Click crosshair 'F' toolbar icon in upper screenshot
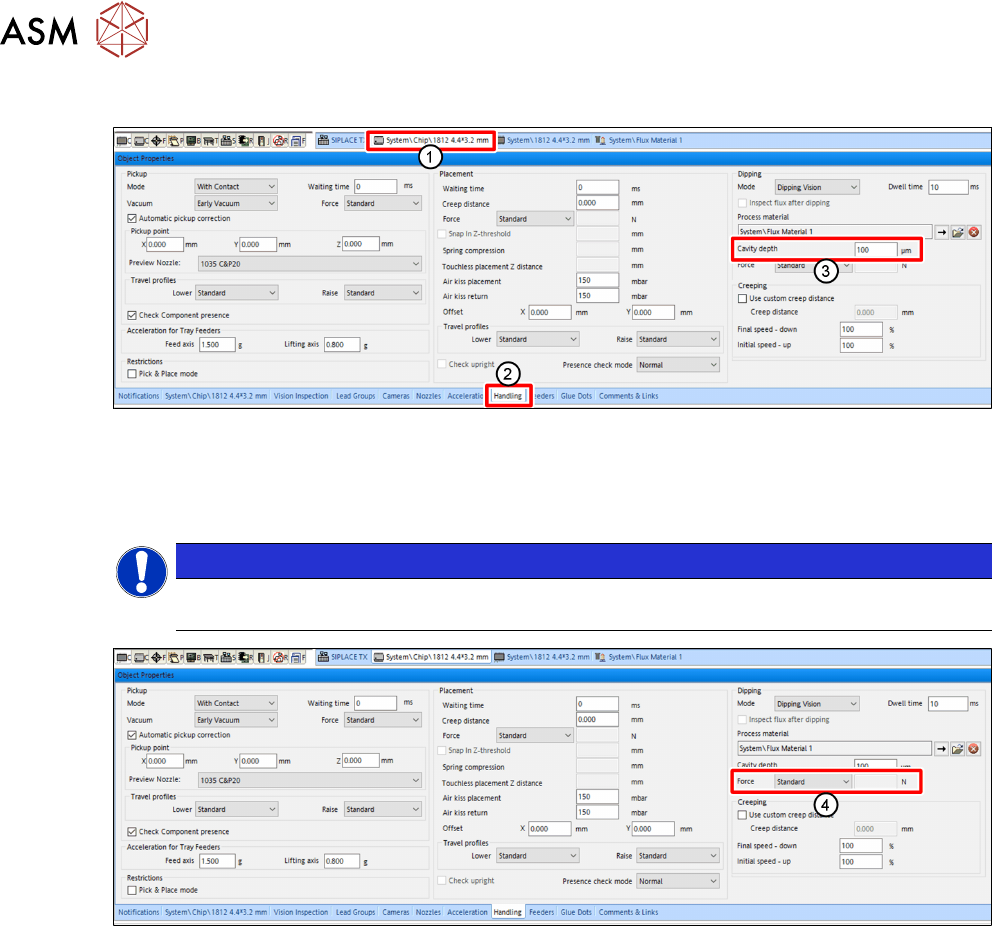Image resolution: width=992 pixels, height=926 pixels. click(x=158, y=140)
